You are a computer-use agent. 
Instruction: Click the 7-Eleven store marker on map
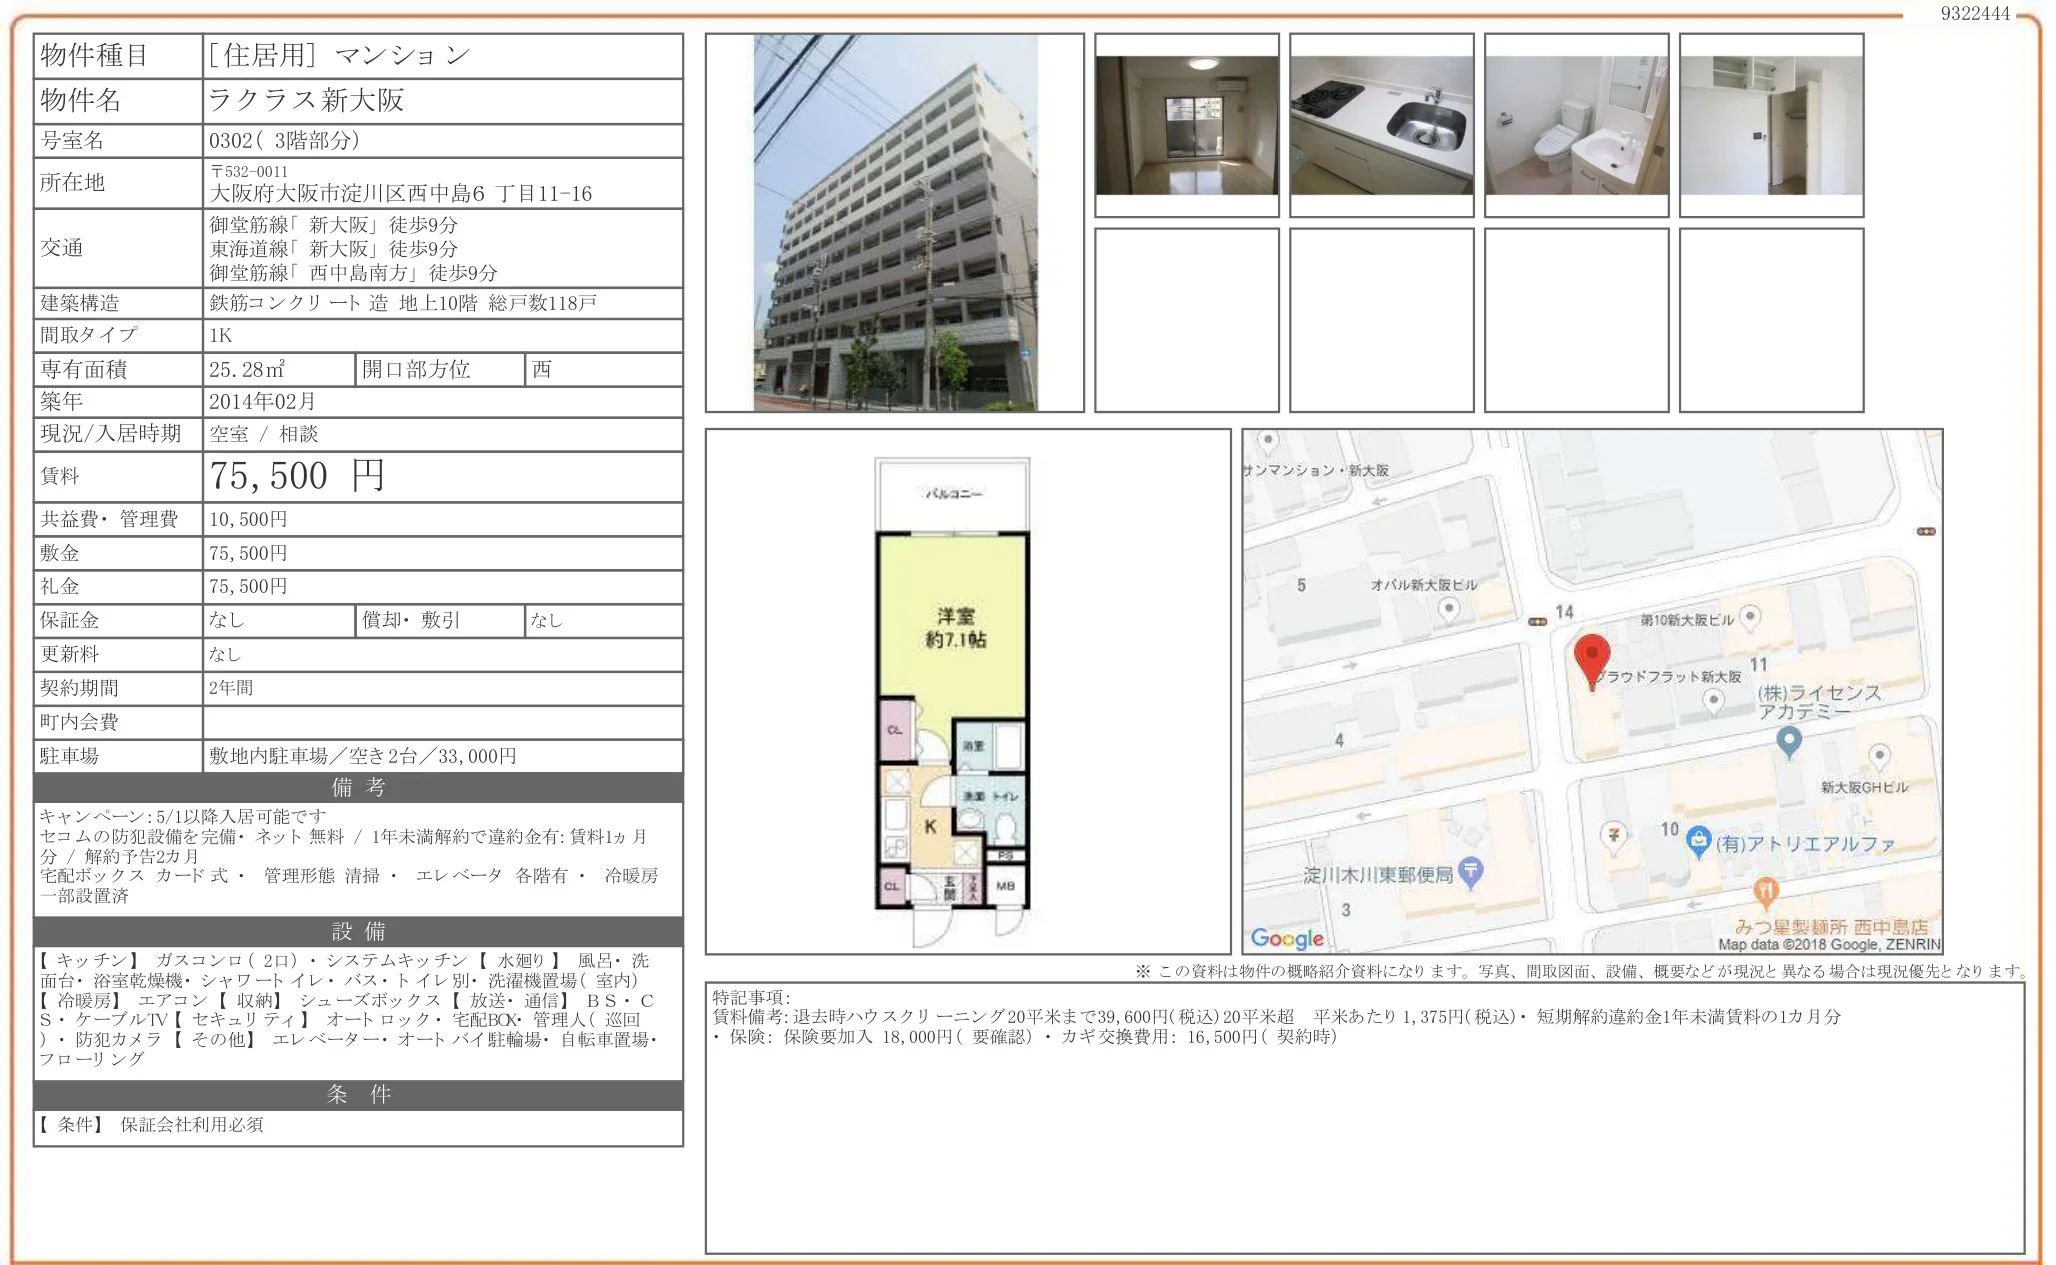click(x=1613, y=835)
